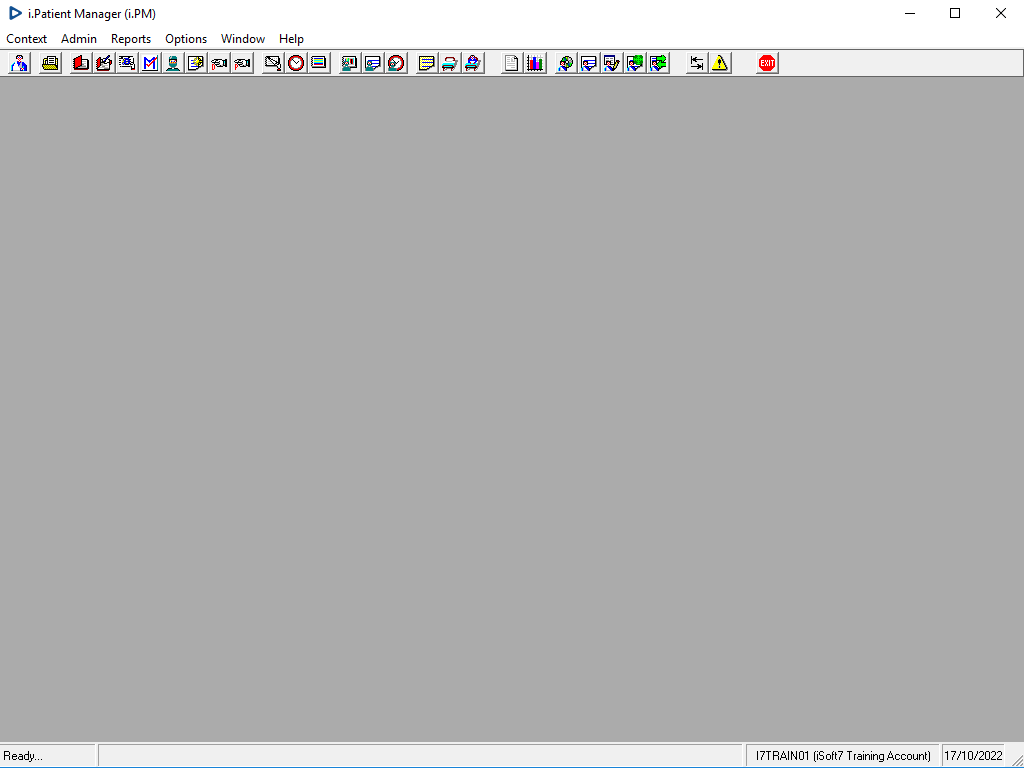
Task: Click the person with form and pencil icon
Action: pos(612,63)
